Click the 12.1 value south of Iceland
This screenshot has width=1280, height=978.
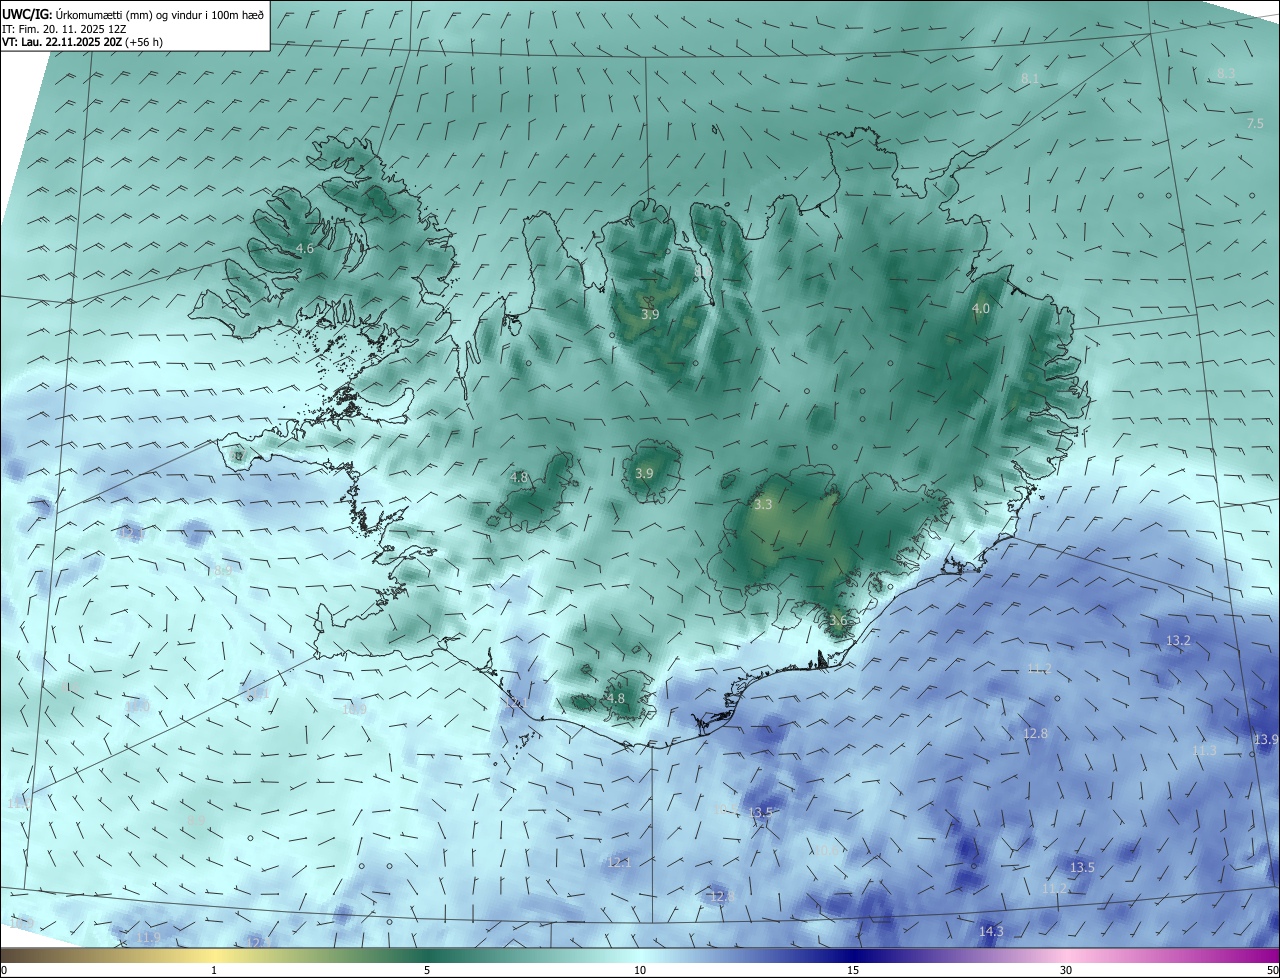619,862
